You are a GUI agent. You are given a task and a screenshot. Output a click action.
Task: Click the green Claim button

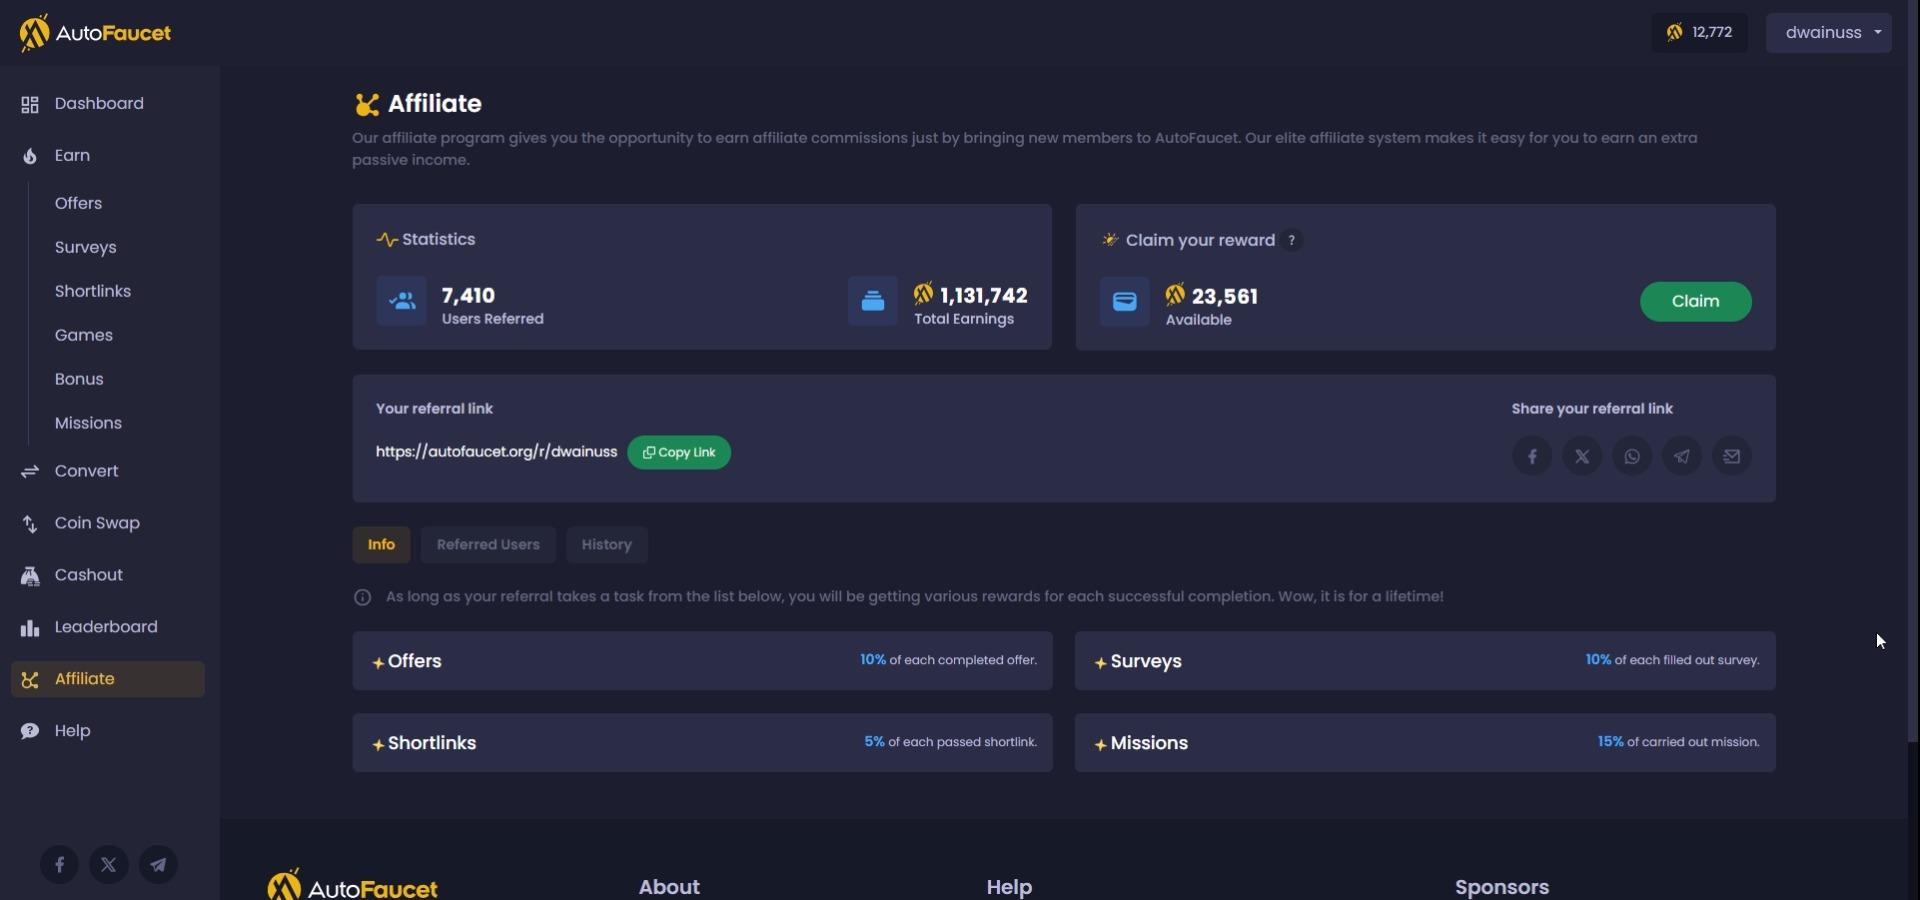click(x=1696, y=302)
